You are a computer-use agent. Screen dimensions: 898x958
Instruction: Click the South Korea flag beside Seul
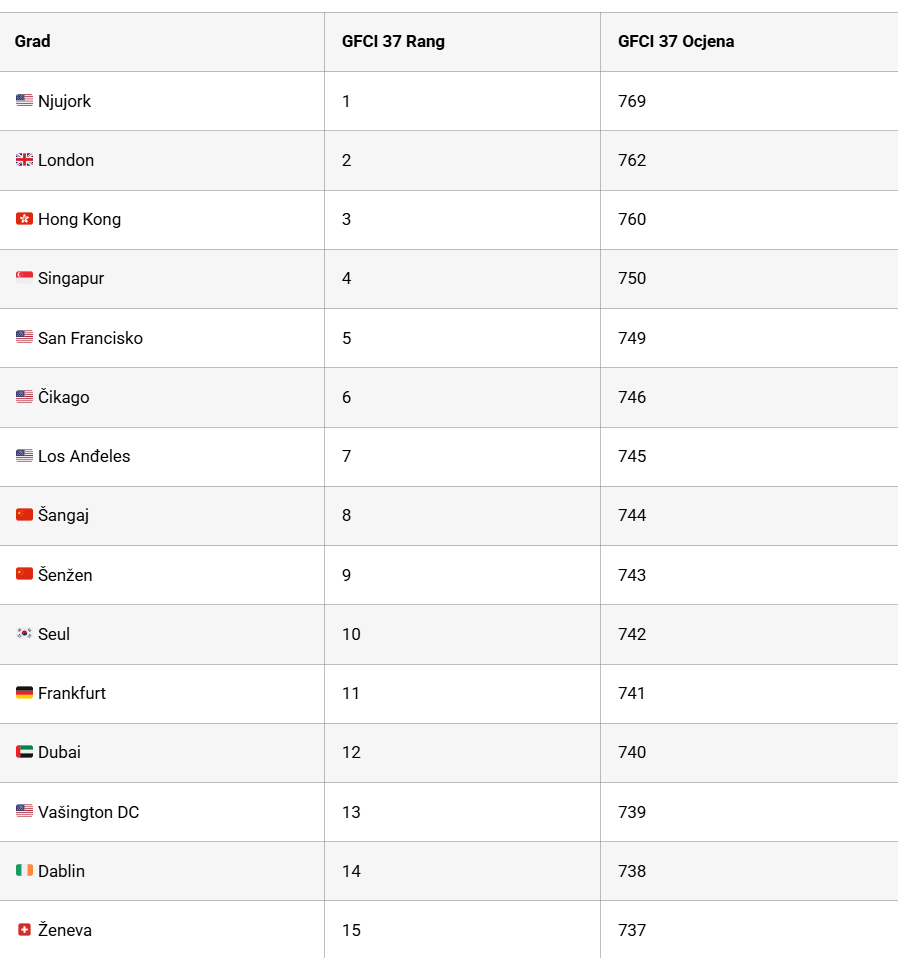pos(24,634)
